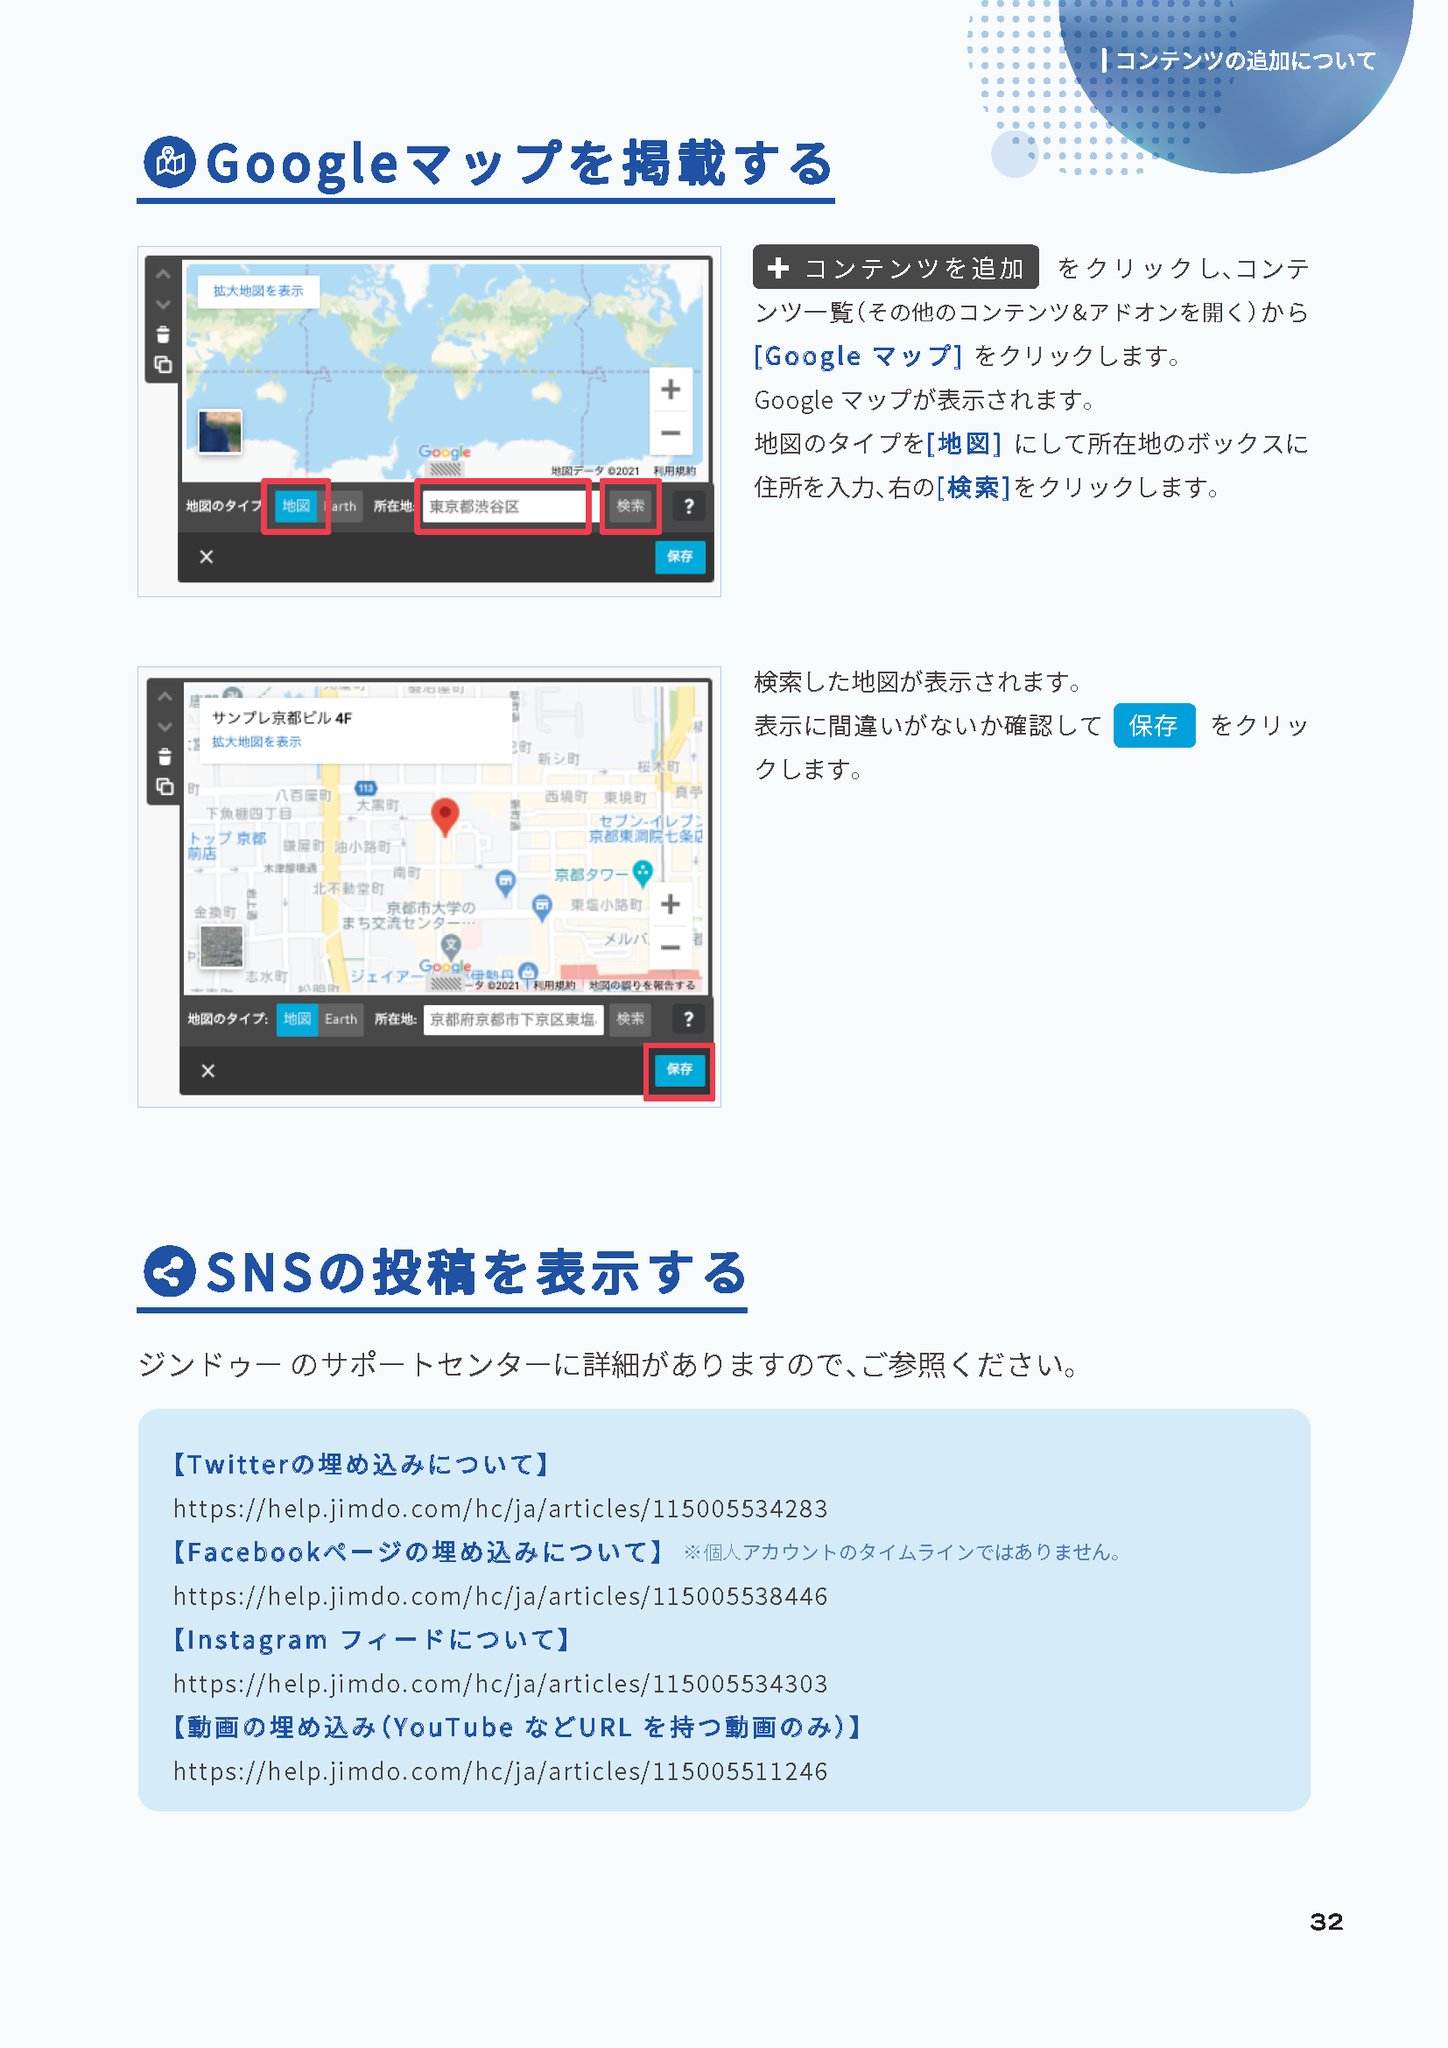Screen dimensions: 1448x2048
Task: Select 地図 map type in the world map editor
Action: tap(296, 506)
